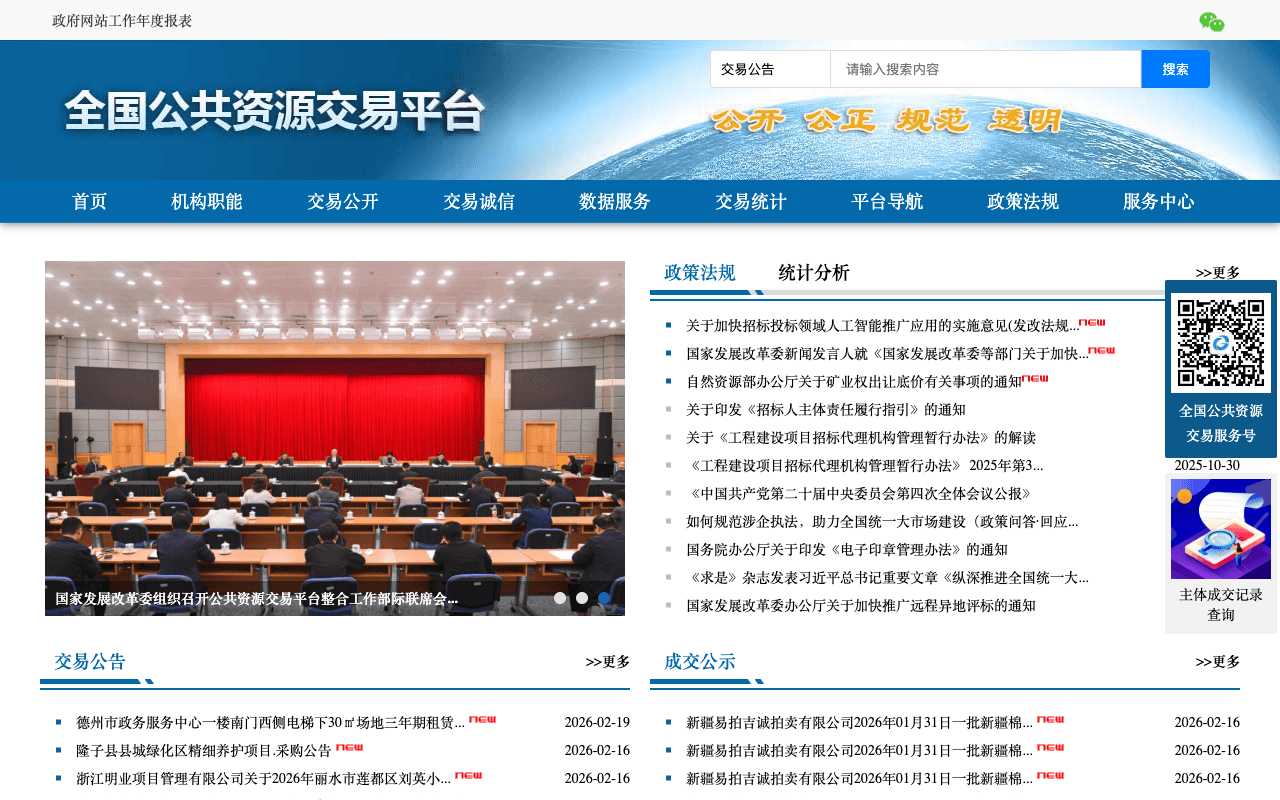This screenshot has width=1280, height=800.
Task: Click >>更多 in the 成交公示 section
Action: tap(1218, 661)
